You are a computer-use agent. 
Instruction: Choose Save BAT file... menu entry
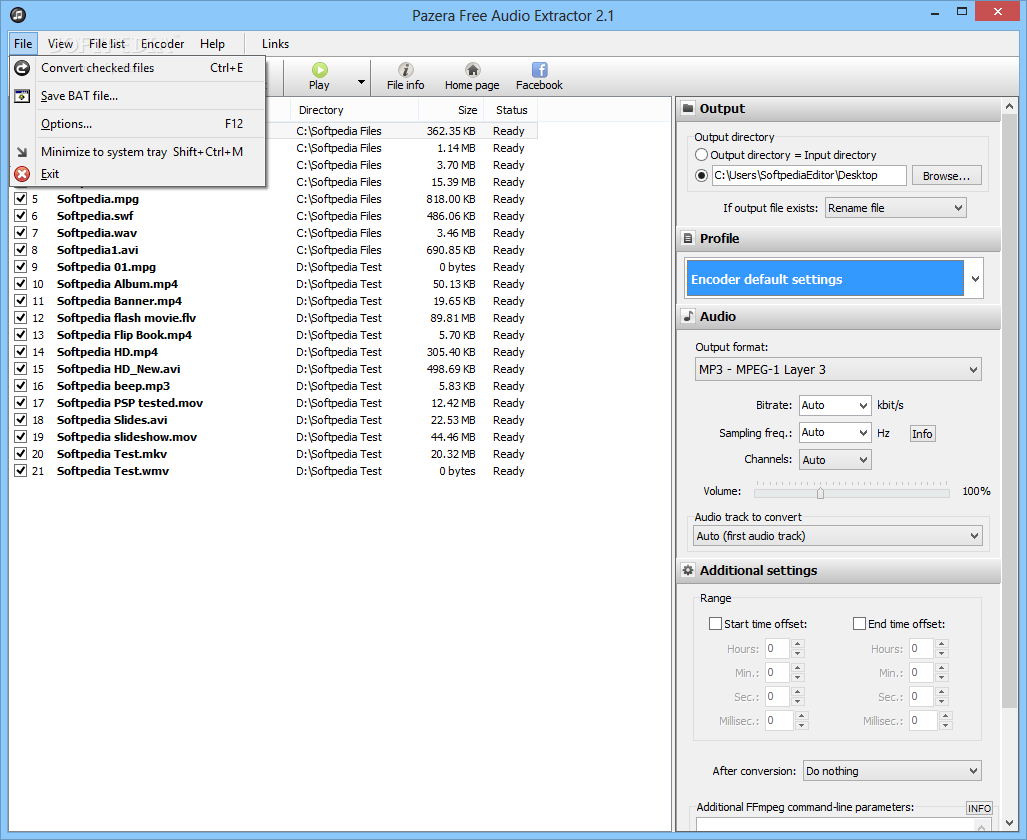[138, 96]
